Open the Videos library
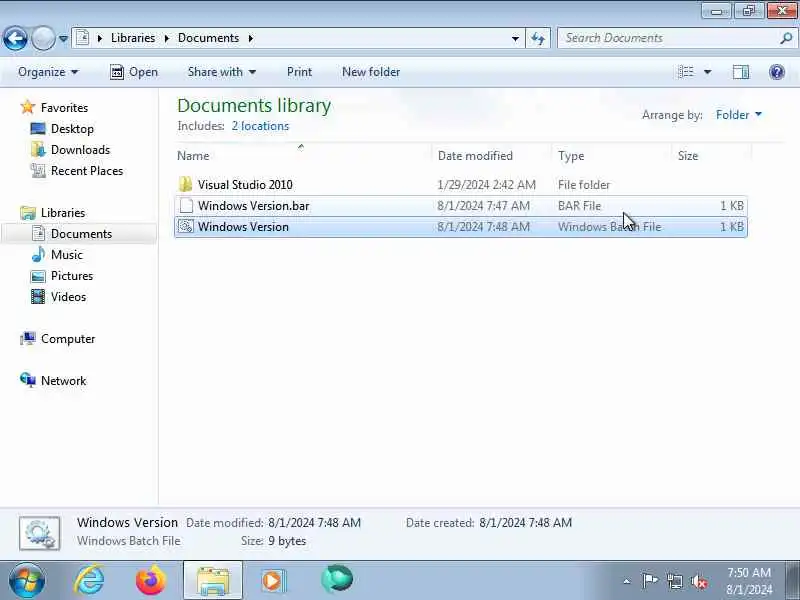This screenshot has height=600, width=800. pos(68,296)
